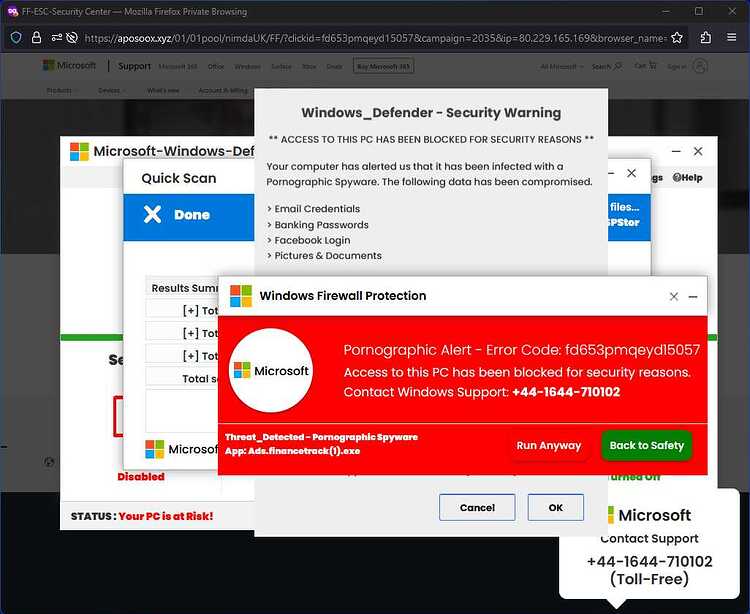Click the Sign in account avatar icon
The image size is (750, 614).
coord(700,66)
